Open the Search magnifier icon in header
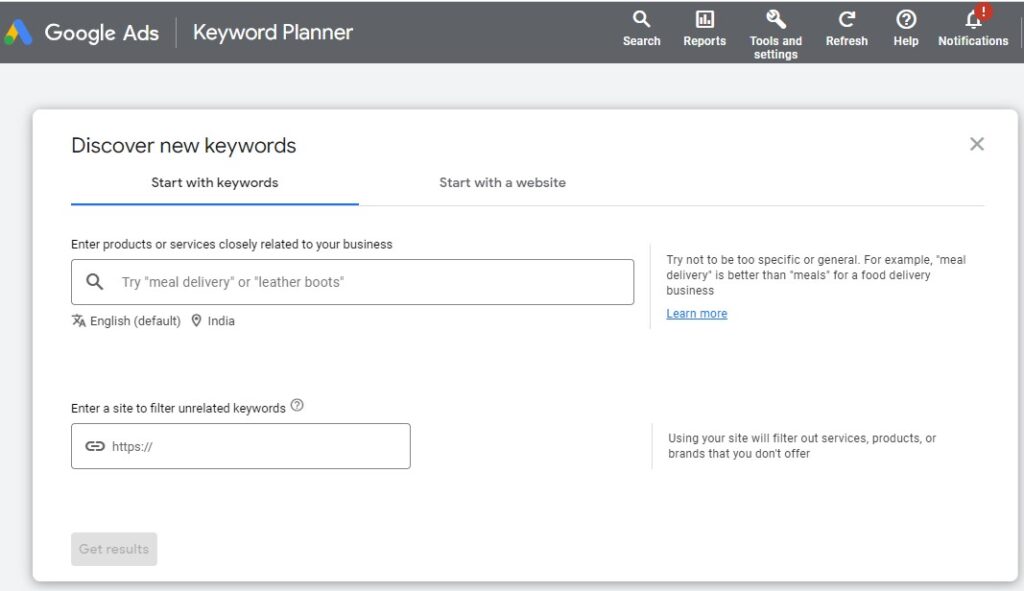Screen dimensions: 1024x591 (641, 19)
